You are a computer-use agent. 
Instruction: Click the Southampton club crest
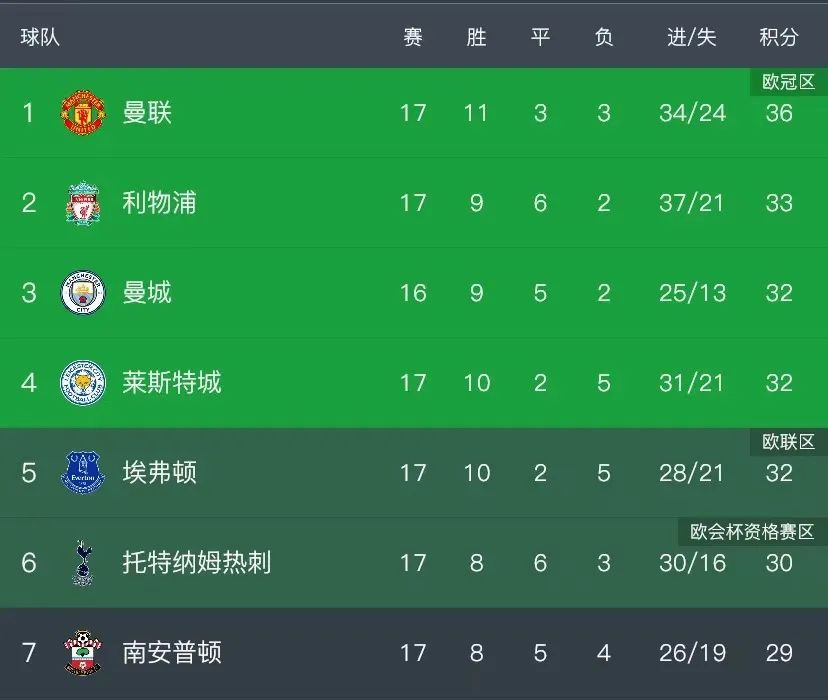click(83, 653)
